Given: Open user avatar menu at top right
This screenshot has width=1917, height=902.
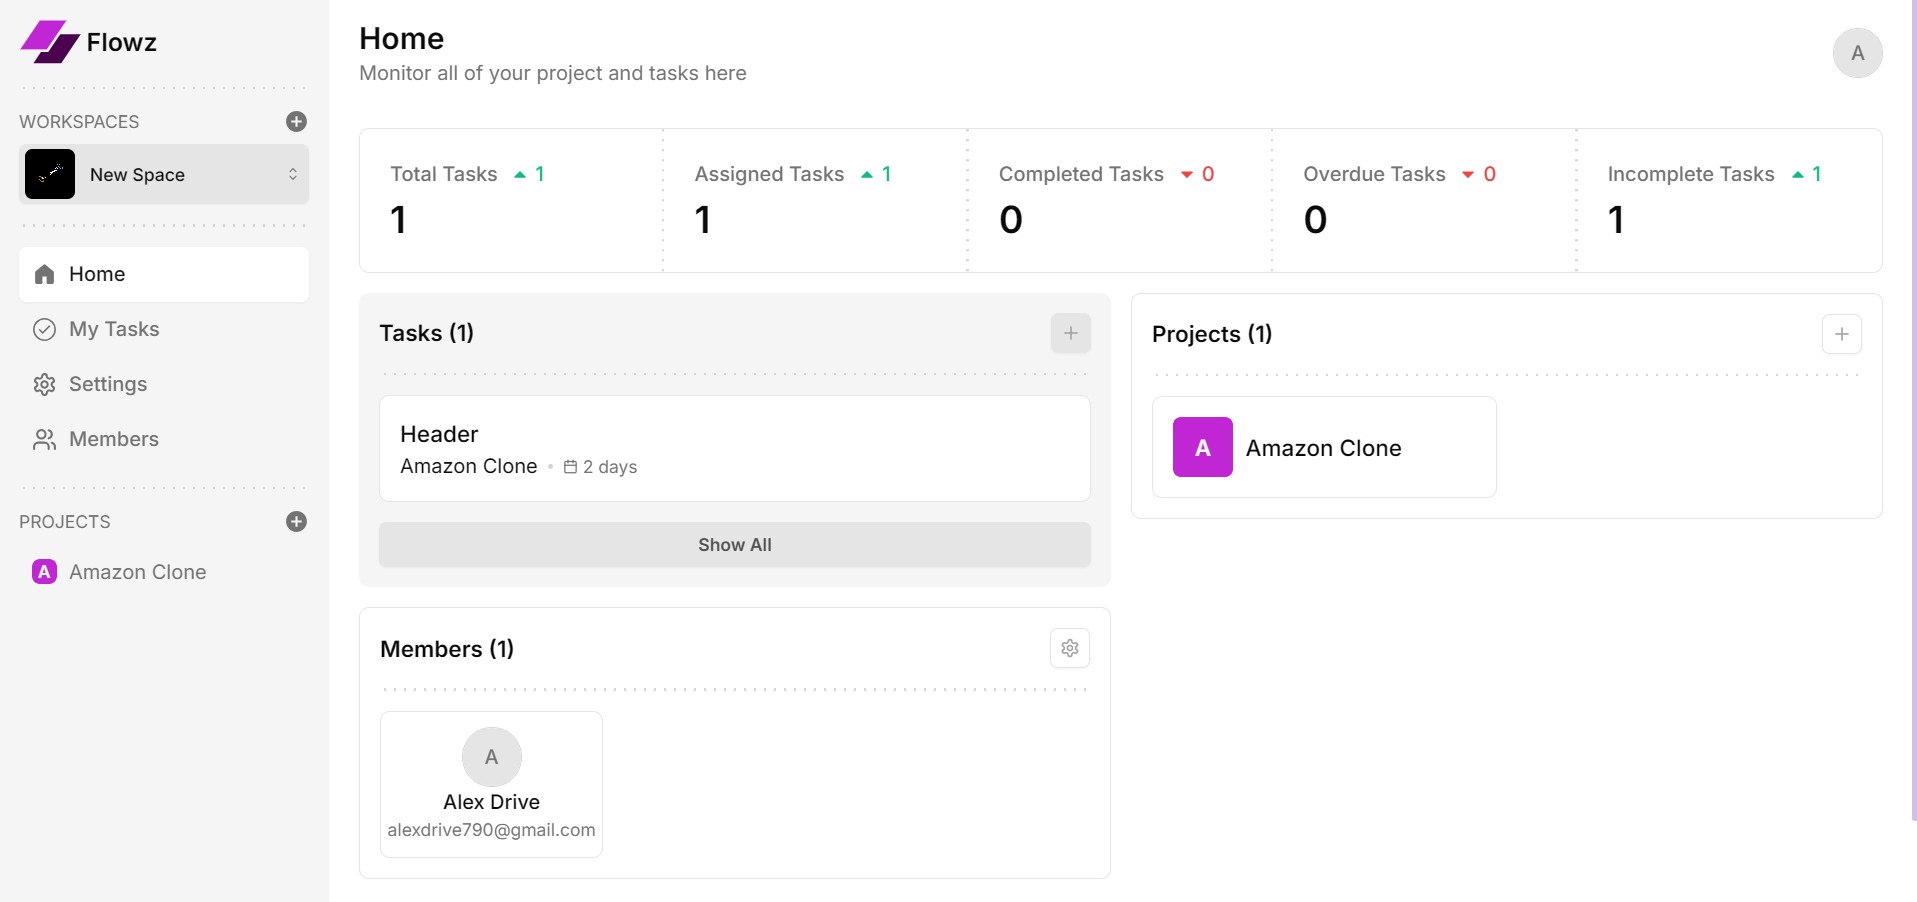Looking at the screenshot, I should click(x=1857, y=53).
